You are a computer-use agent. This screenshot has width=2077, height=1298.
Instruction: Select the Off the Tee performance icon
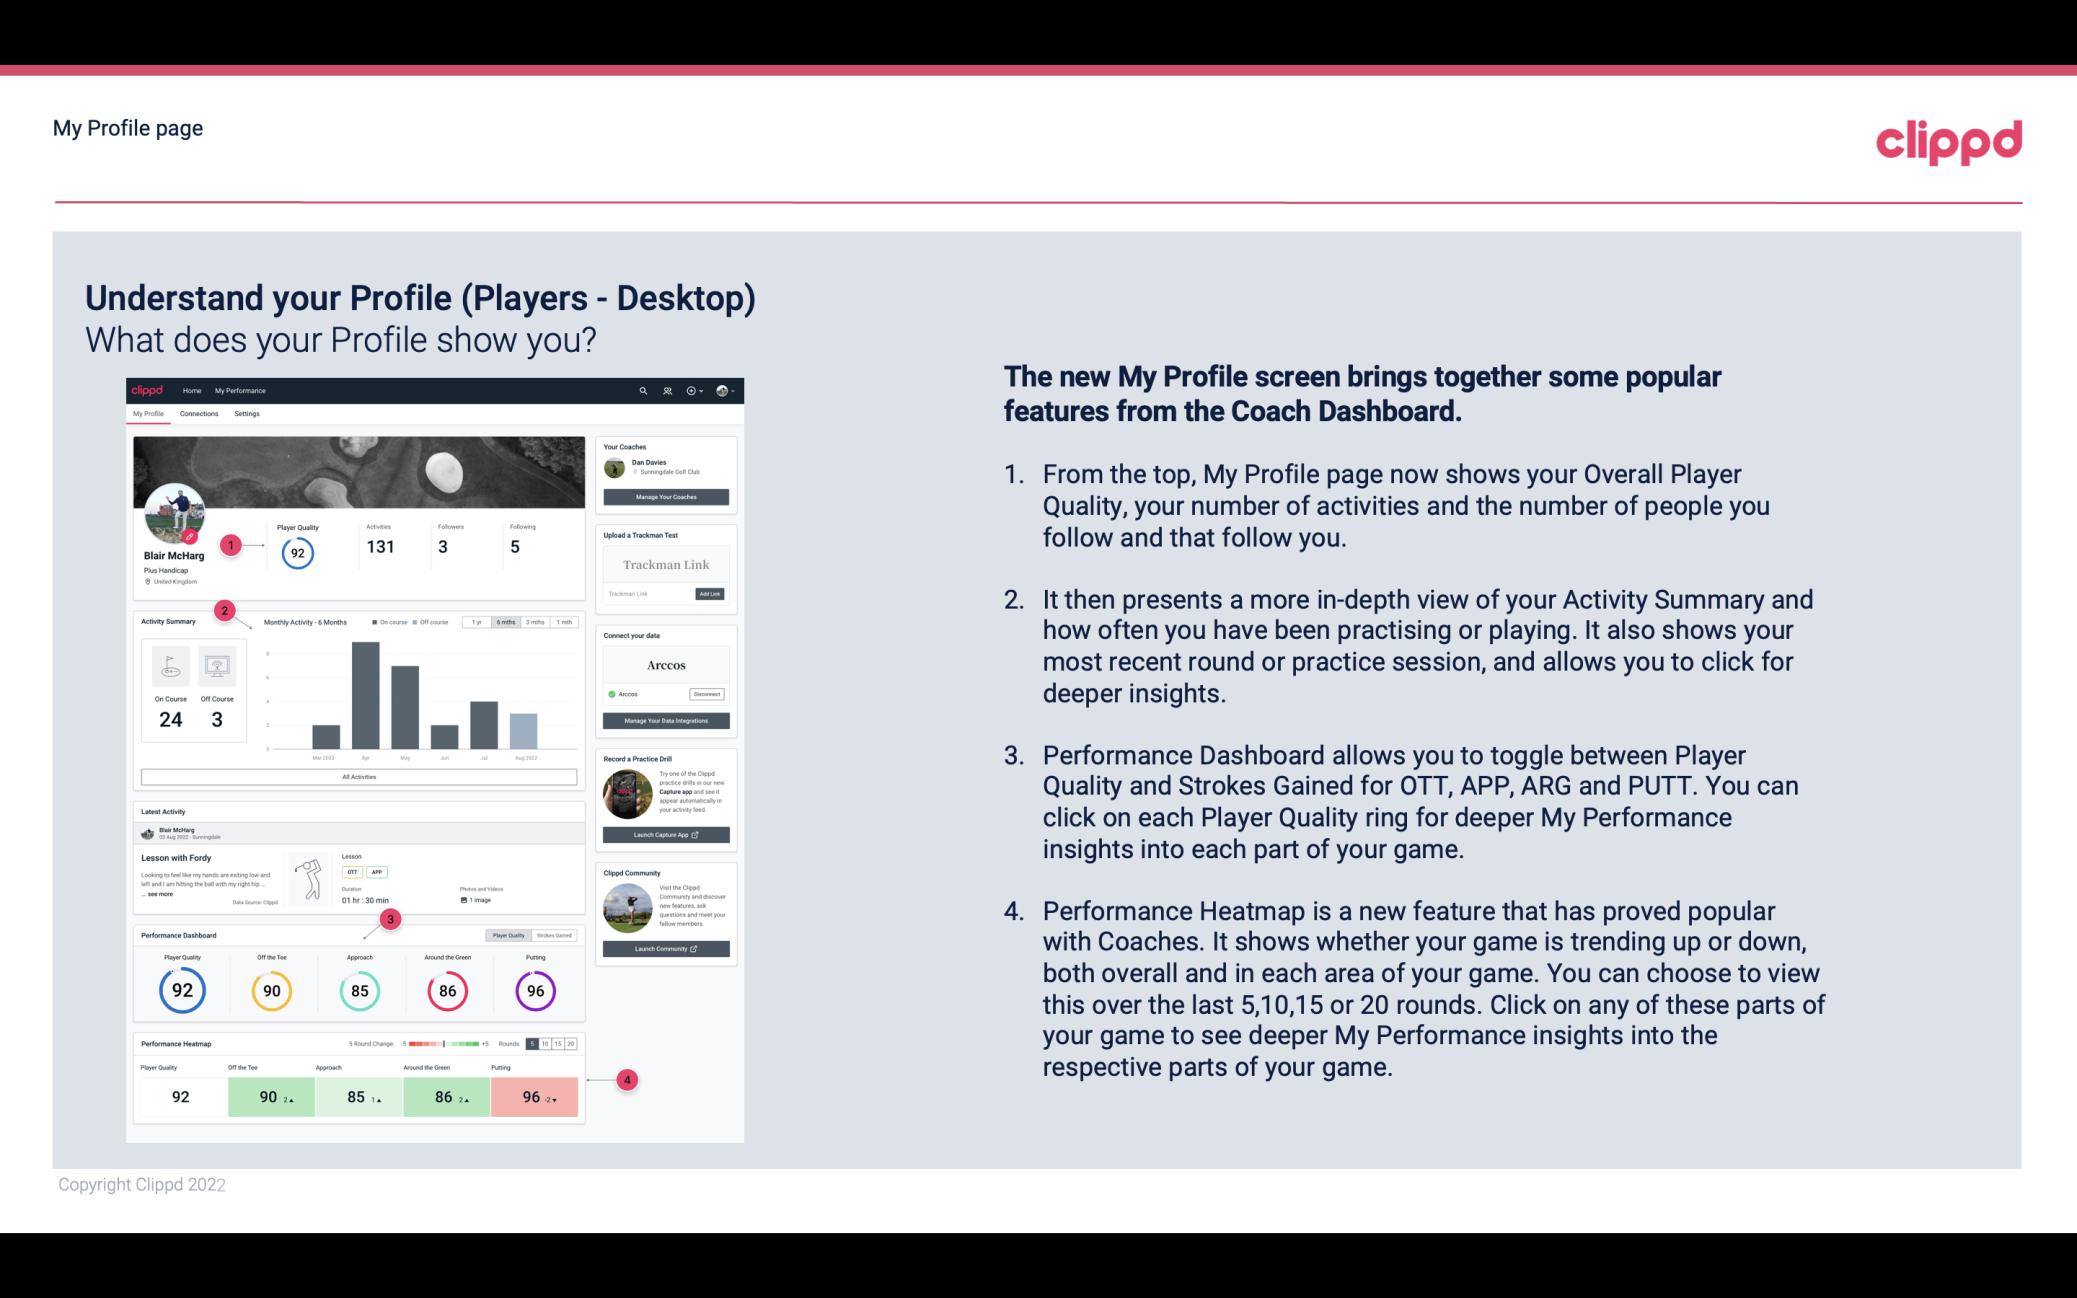(269, 988)
